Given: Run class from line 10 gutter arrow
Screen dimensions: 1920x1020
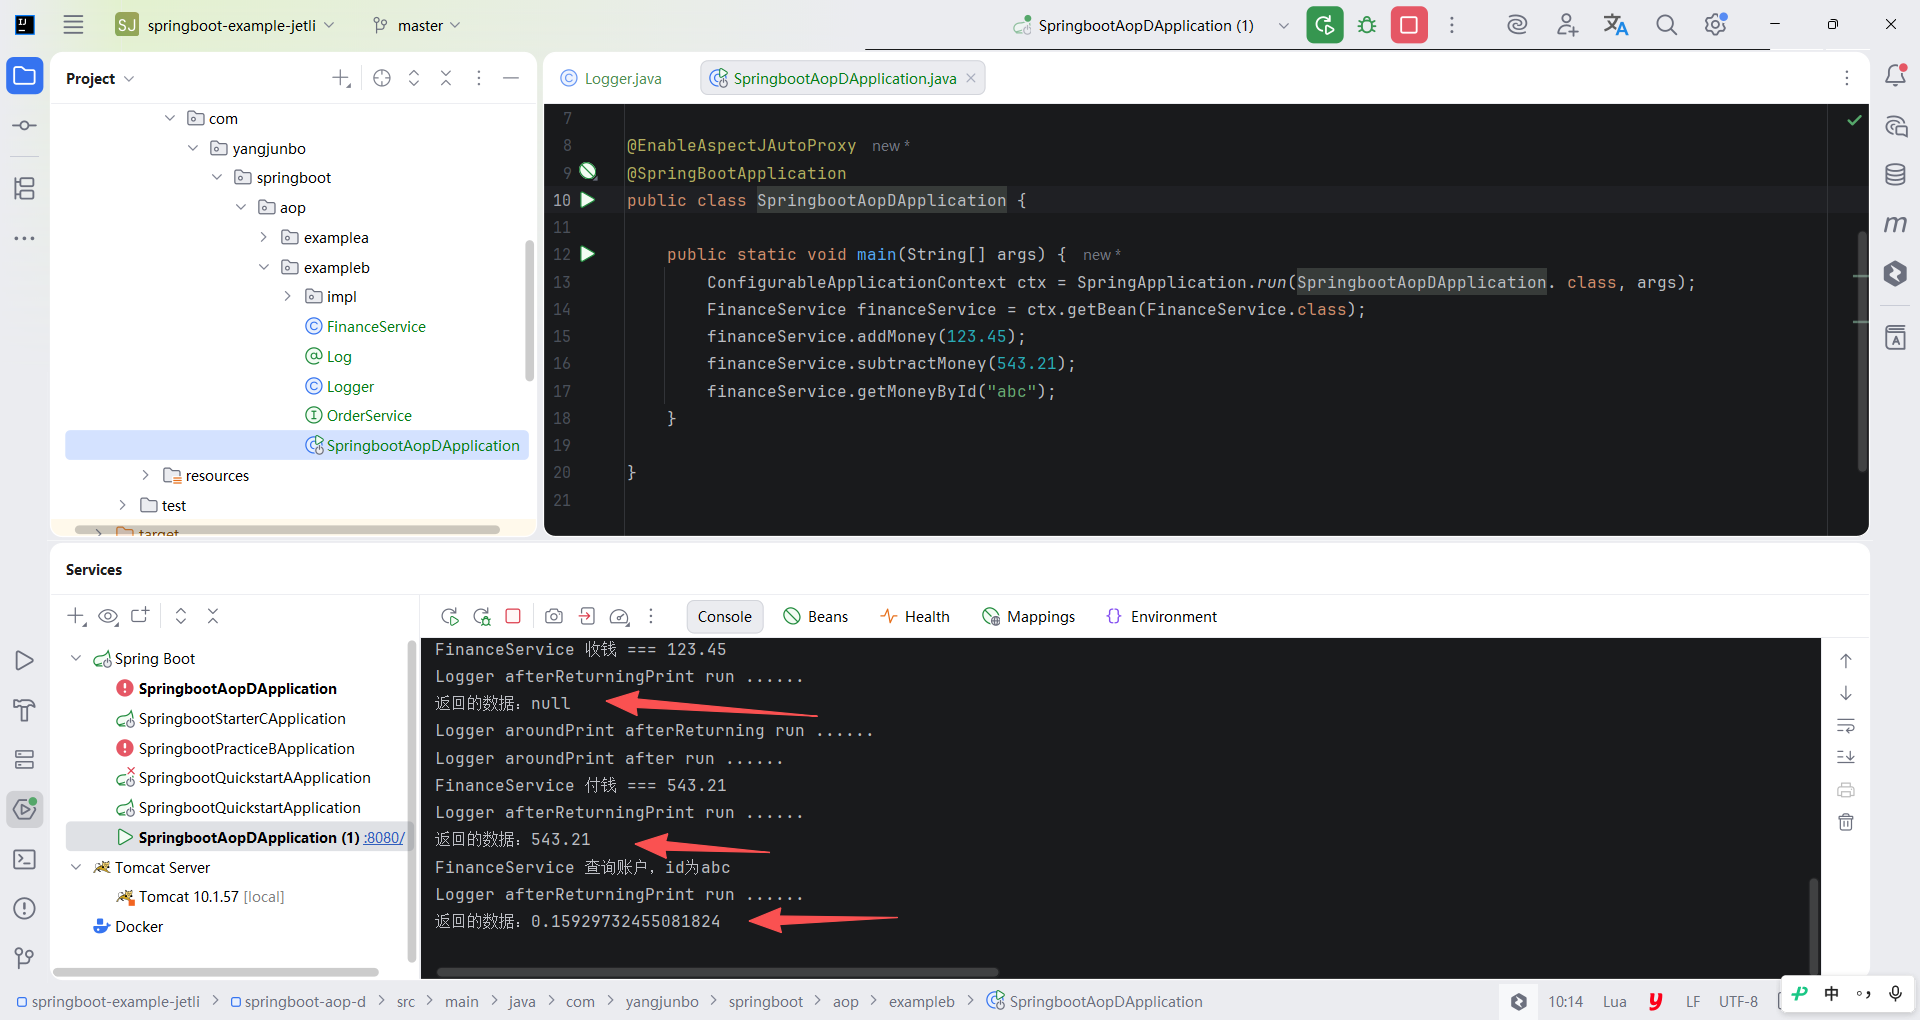Looking at the screenshot, I should click(588, 200).
